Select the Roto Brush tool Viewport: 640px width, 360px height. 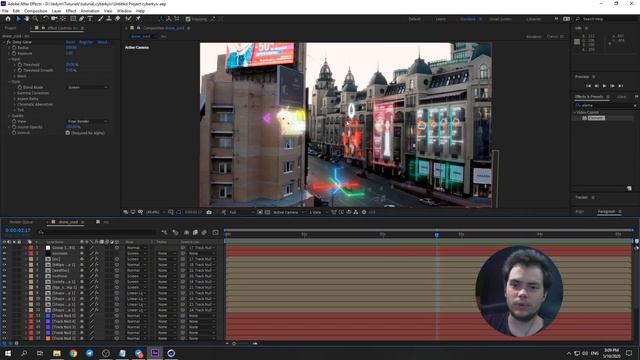(x=129, y=19)
